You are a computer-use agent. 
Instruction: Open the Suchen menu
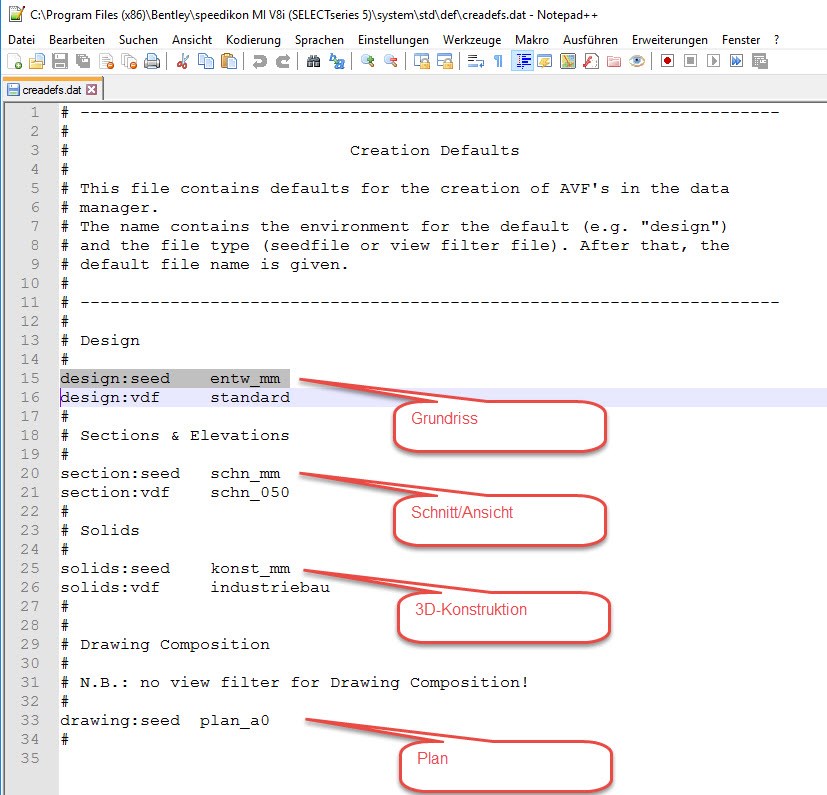[x=138, y=40]
